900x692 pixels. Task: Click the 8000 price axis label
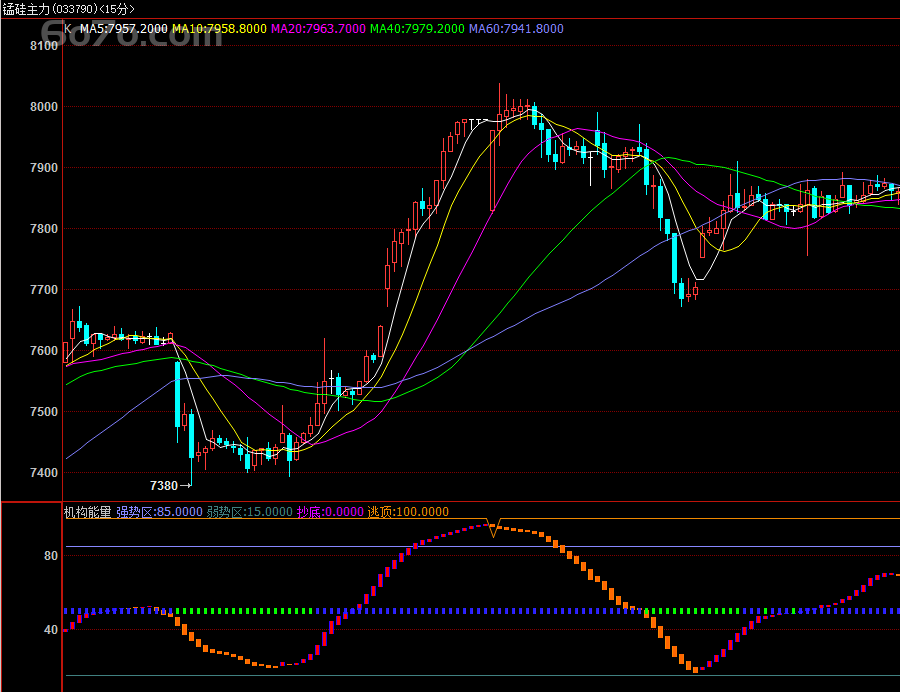pos(44,107)
